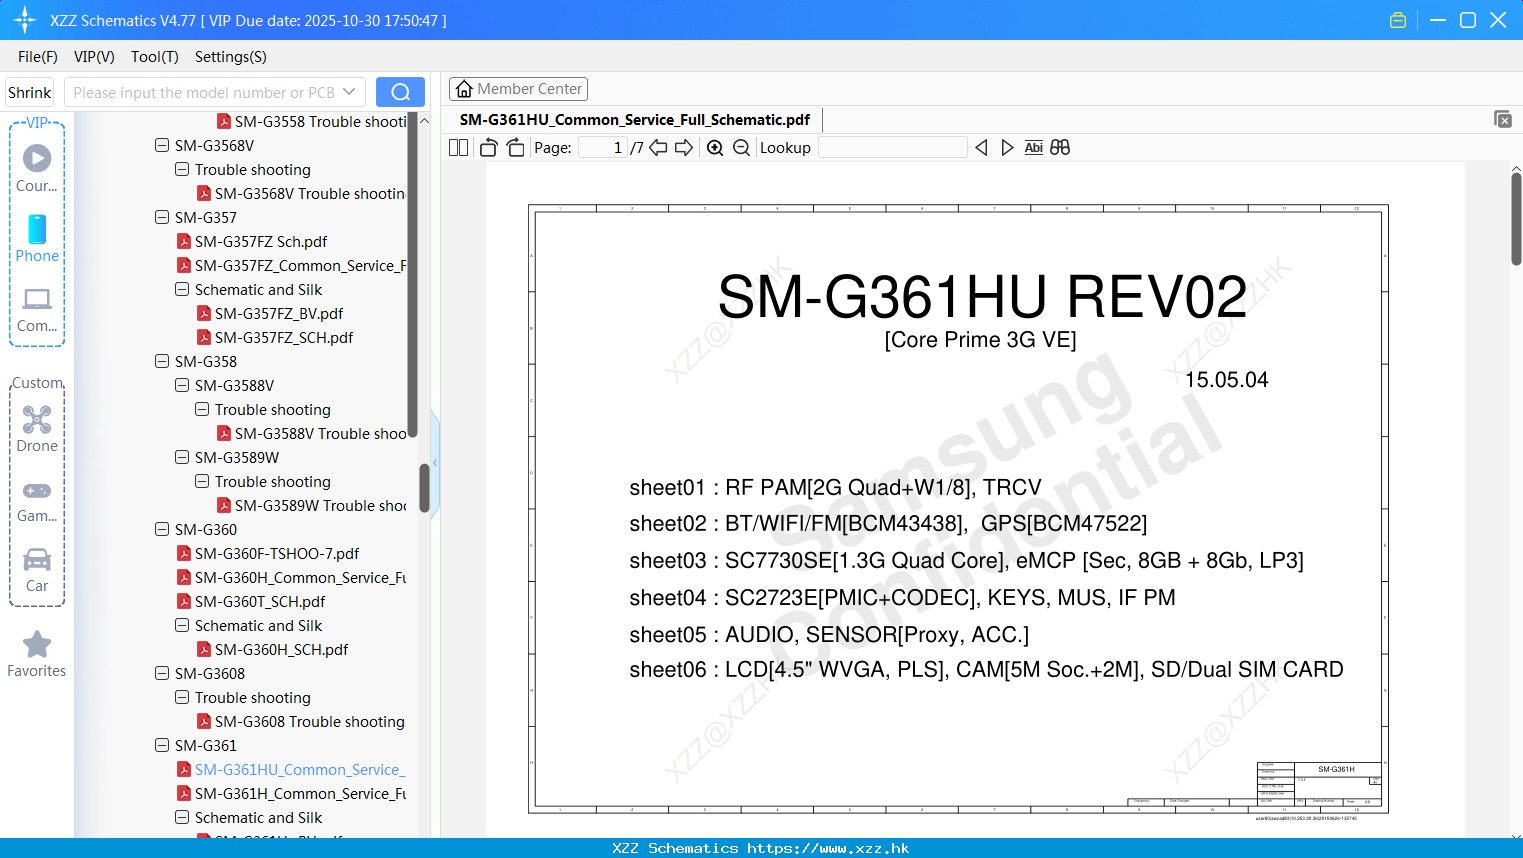Collapse Schematic and Silk under SM-G360
The image size is (1523, 858).
[x=182, y=625]
